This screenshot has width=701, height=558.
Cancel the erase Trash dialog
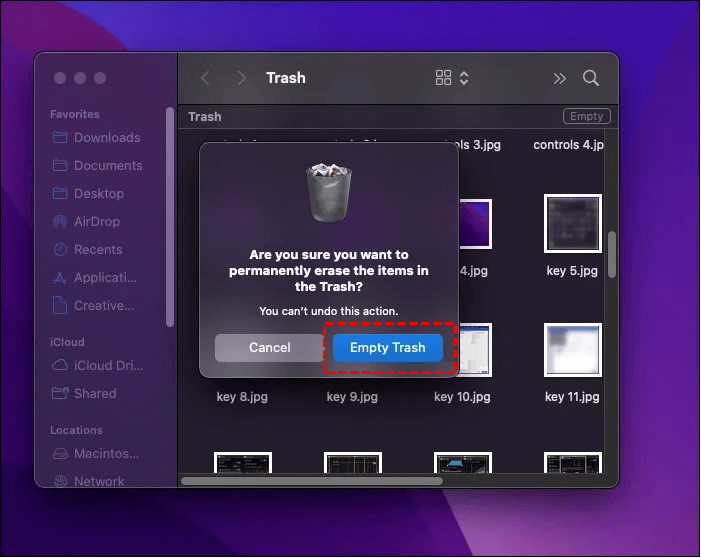pos(269,348)
